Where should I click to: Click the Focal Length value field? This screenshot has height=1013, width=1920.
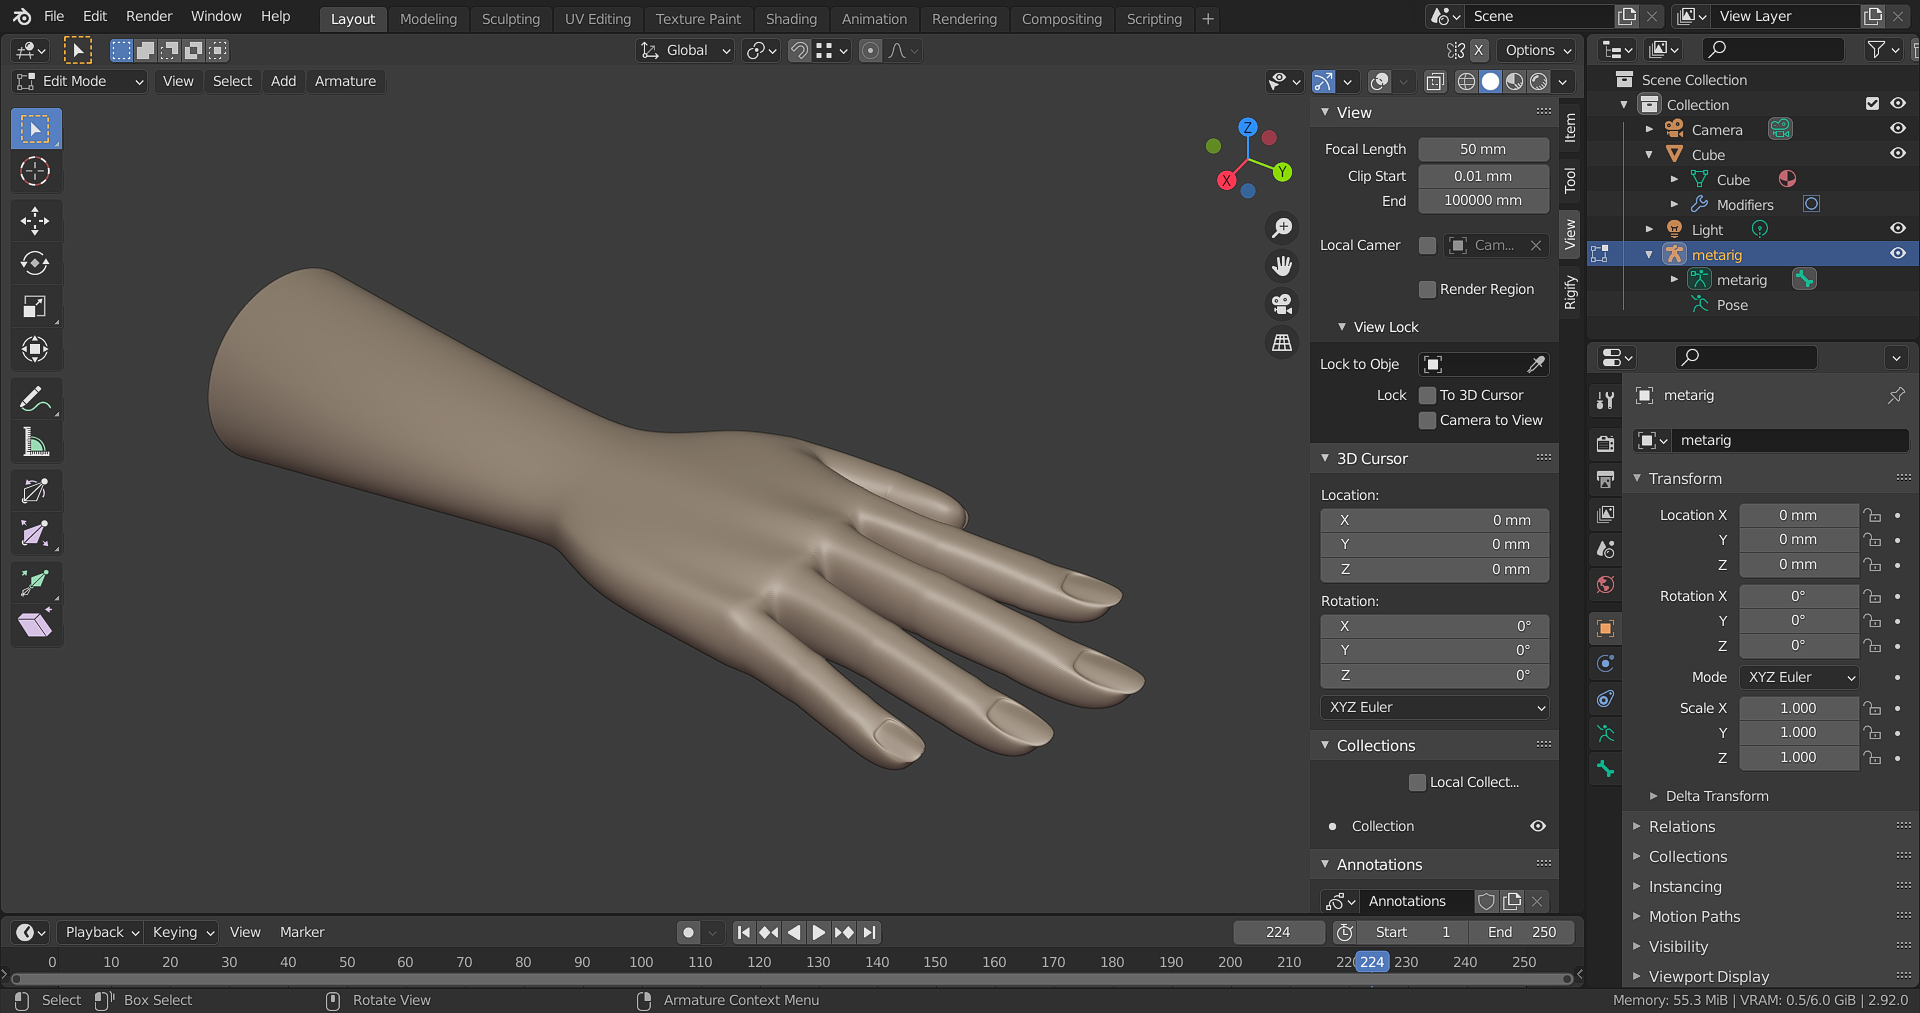(x=1483, y=150)
